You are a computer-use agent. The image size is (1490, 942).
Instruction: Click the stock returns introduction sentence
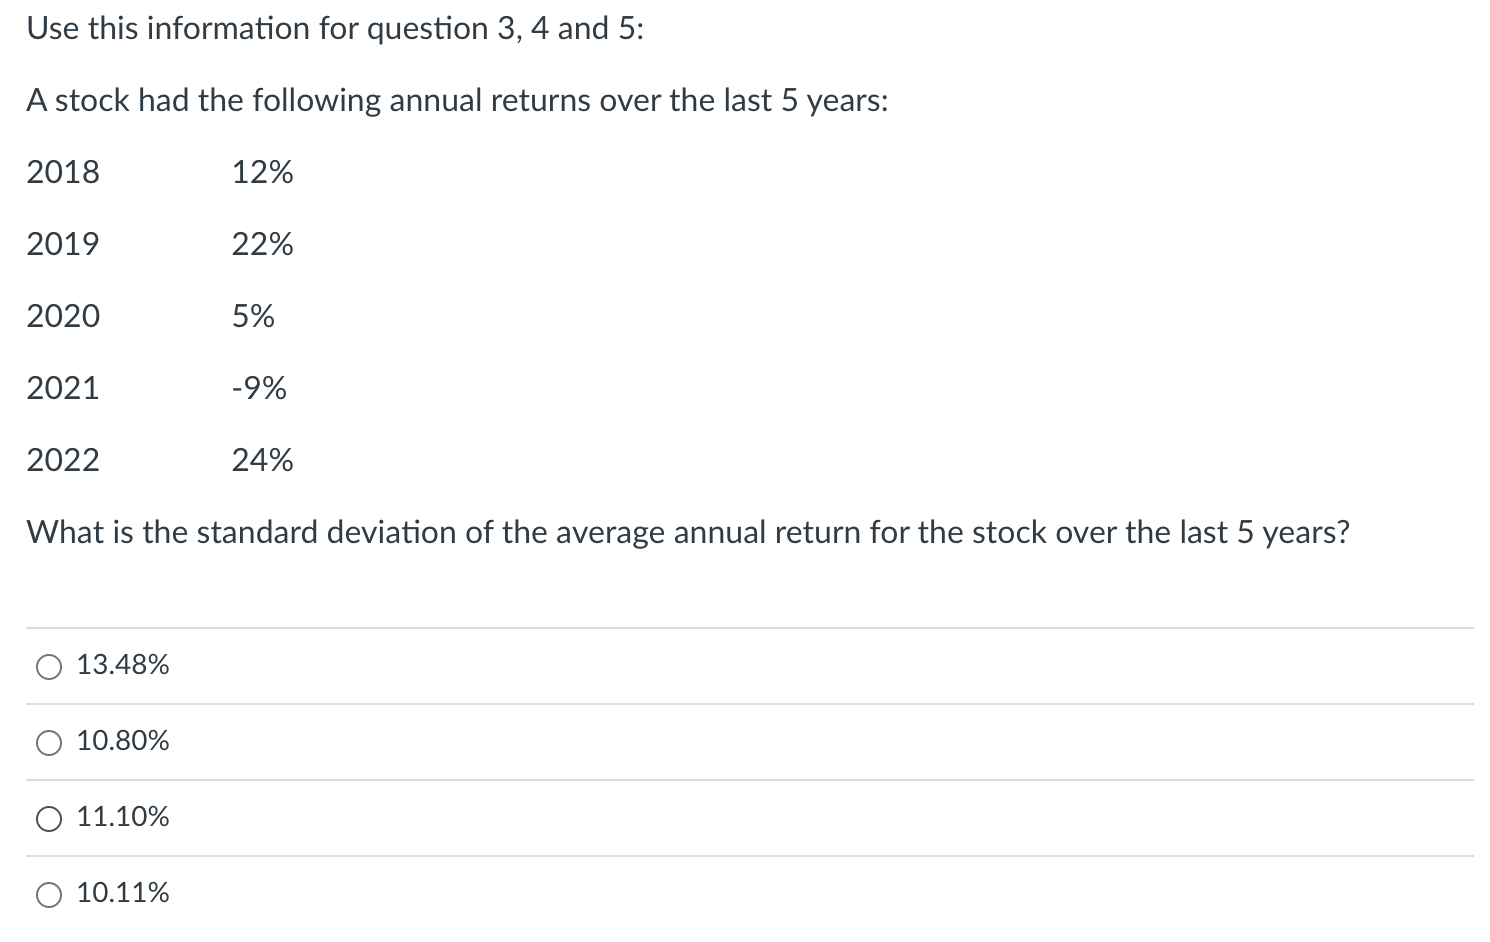pos(458,100)
